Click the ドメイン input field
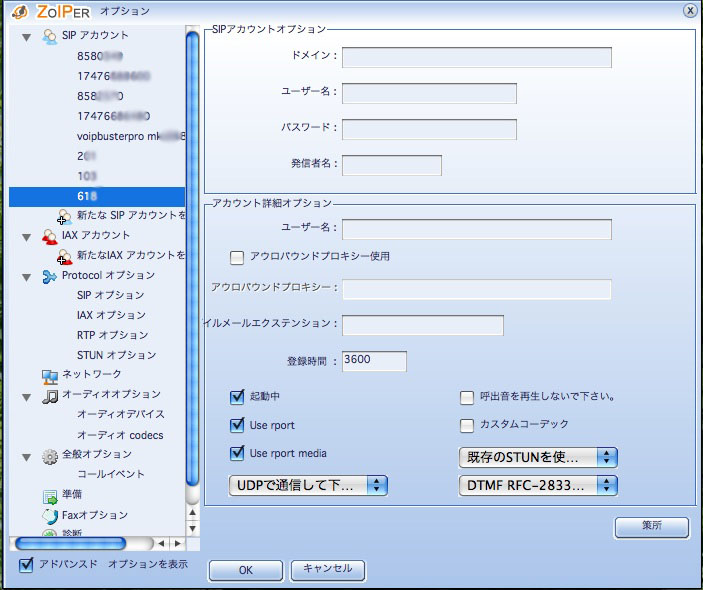Image resolution: width=703 pixels, height=590 pixels. pyautogui.click(x=477, y=57)
